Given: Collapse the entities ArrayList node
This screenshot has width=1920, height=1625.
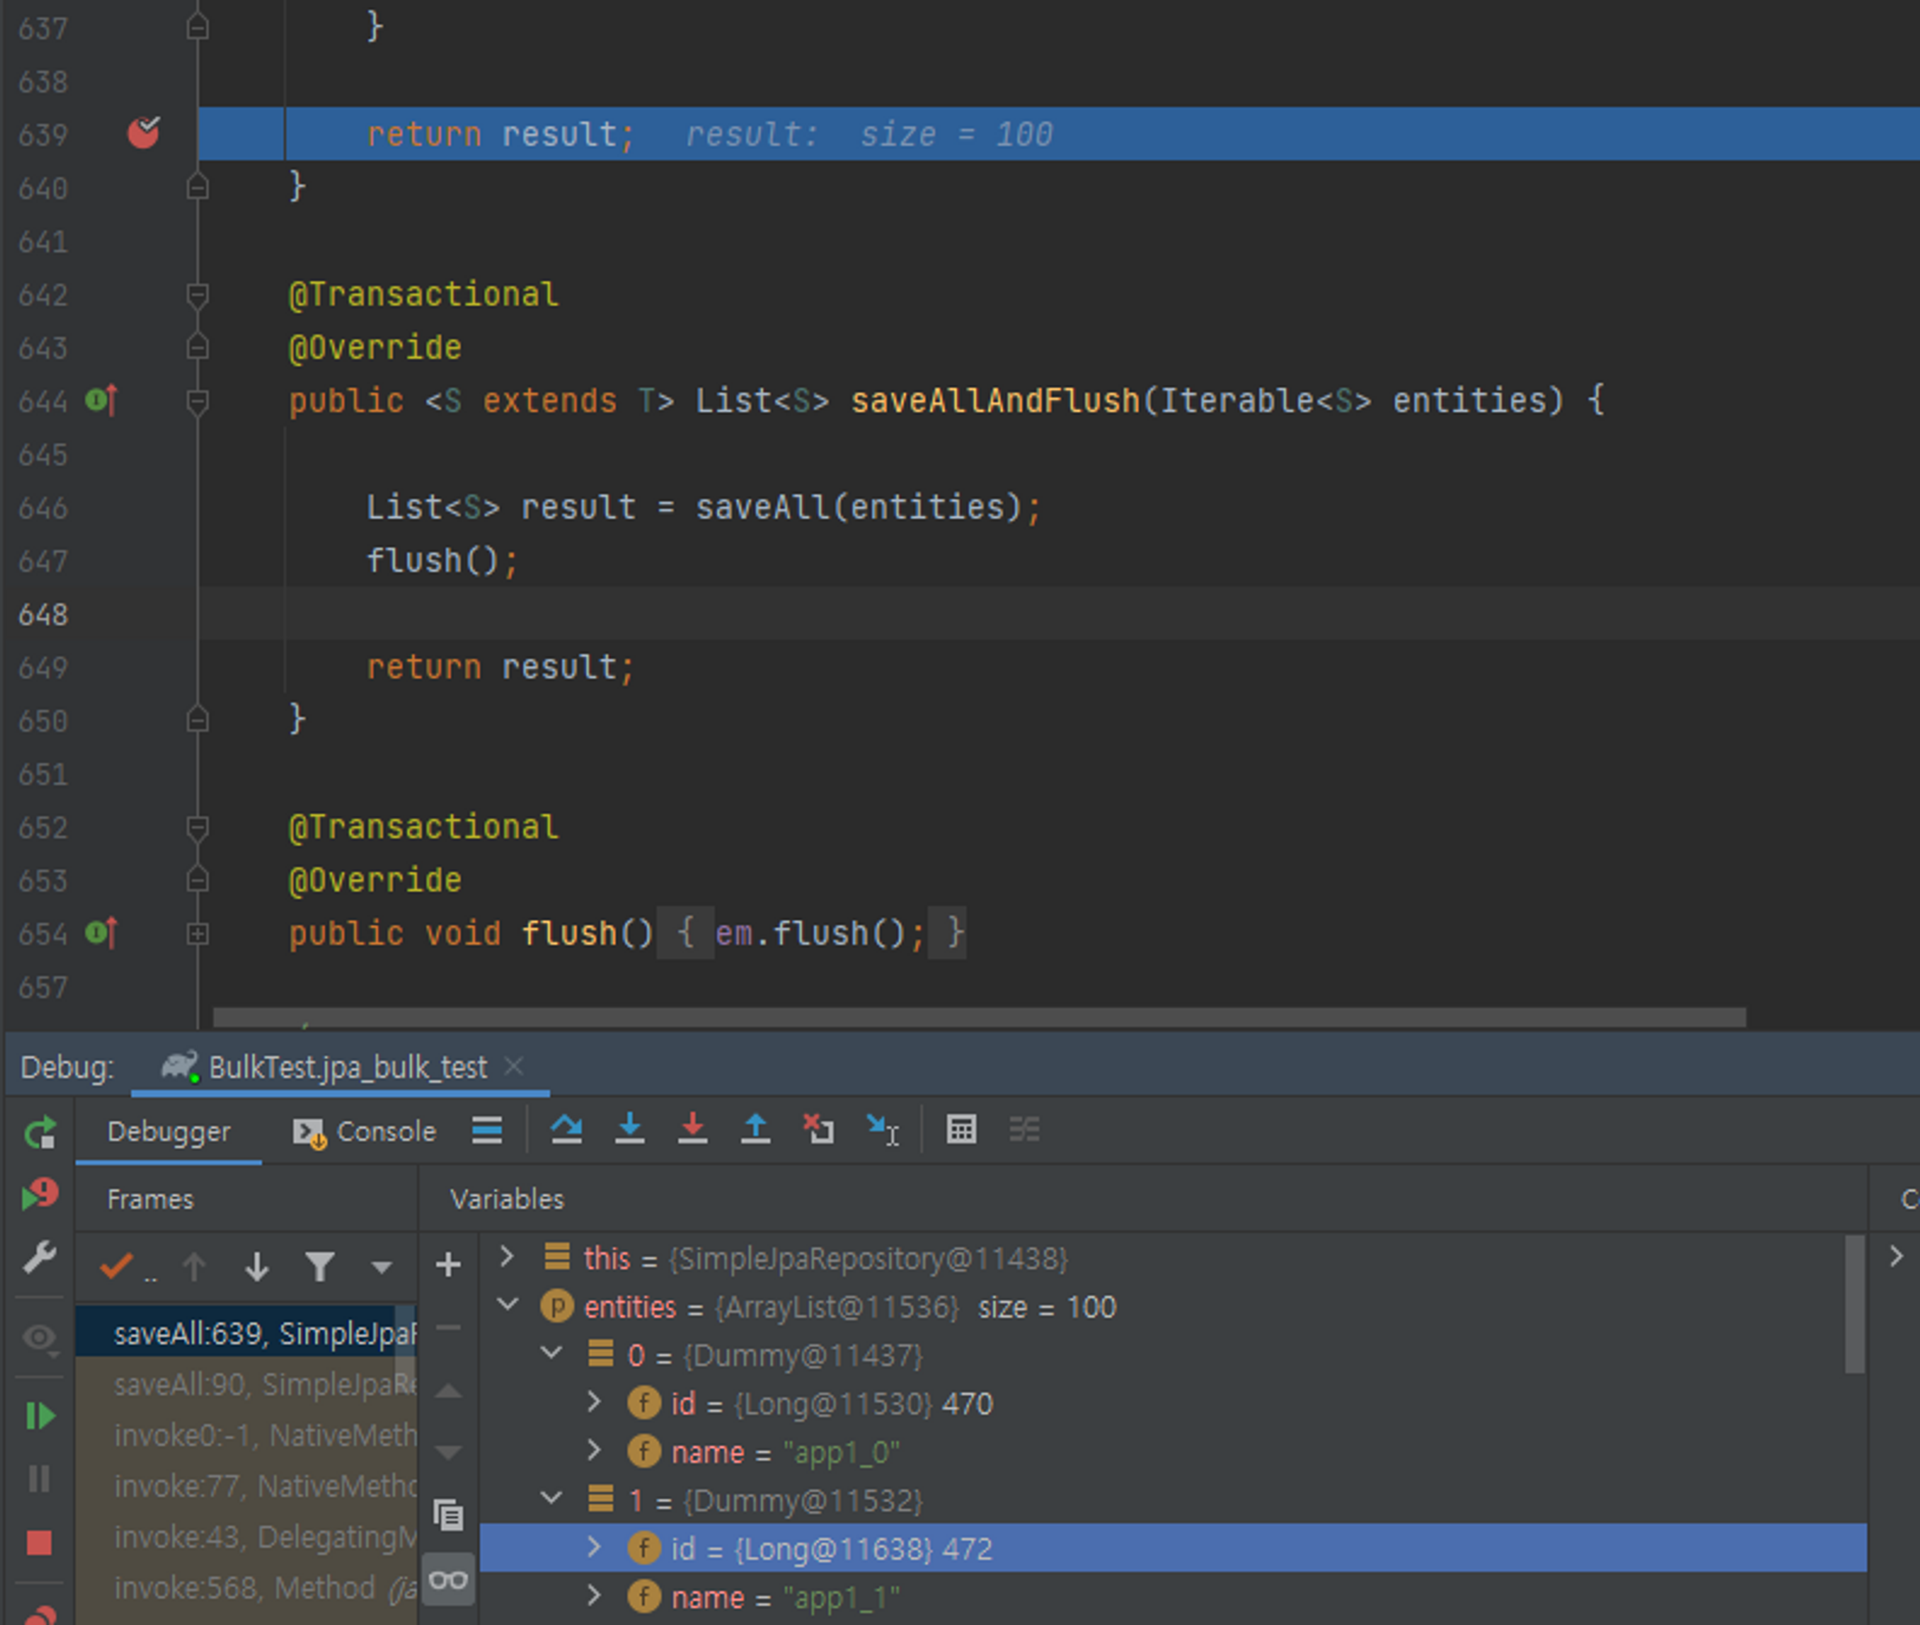Looking at the screenshot, I should (x=509, y=1305).
